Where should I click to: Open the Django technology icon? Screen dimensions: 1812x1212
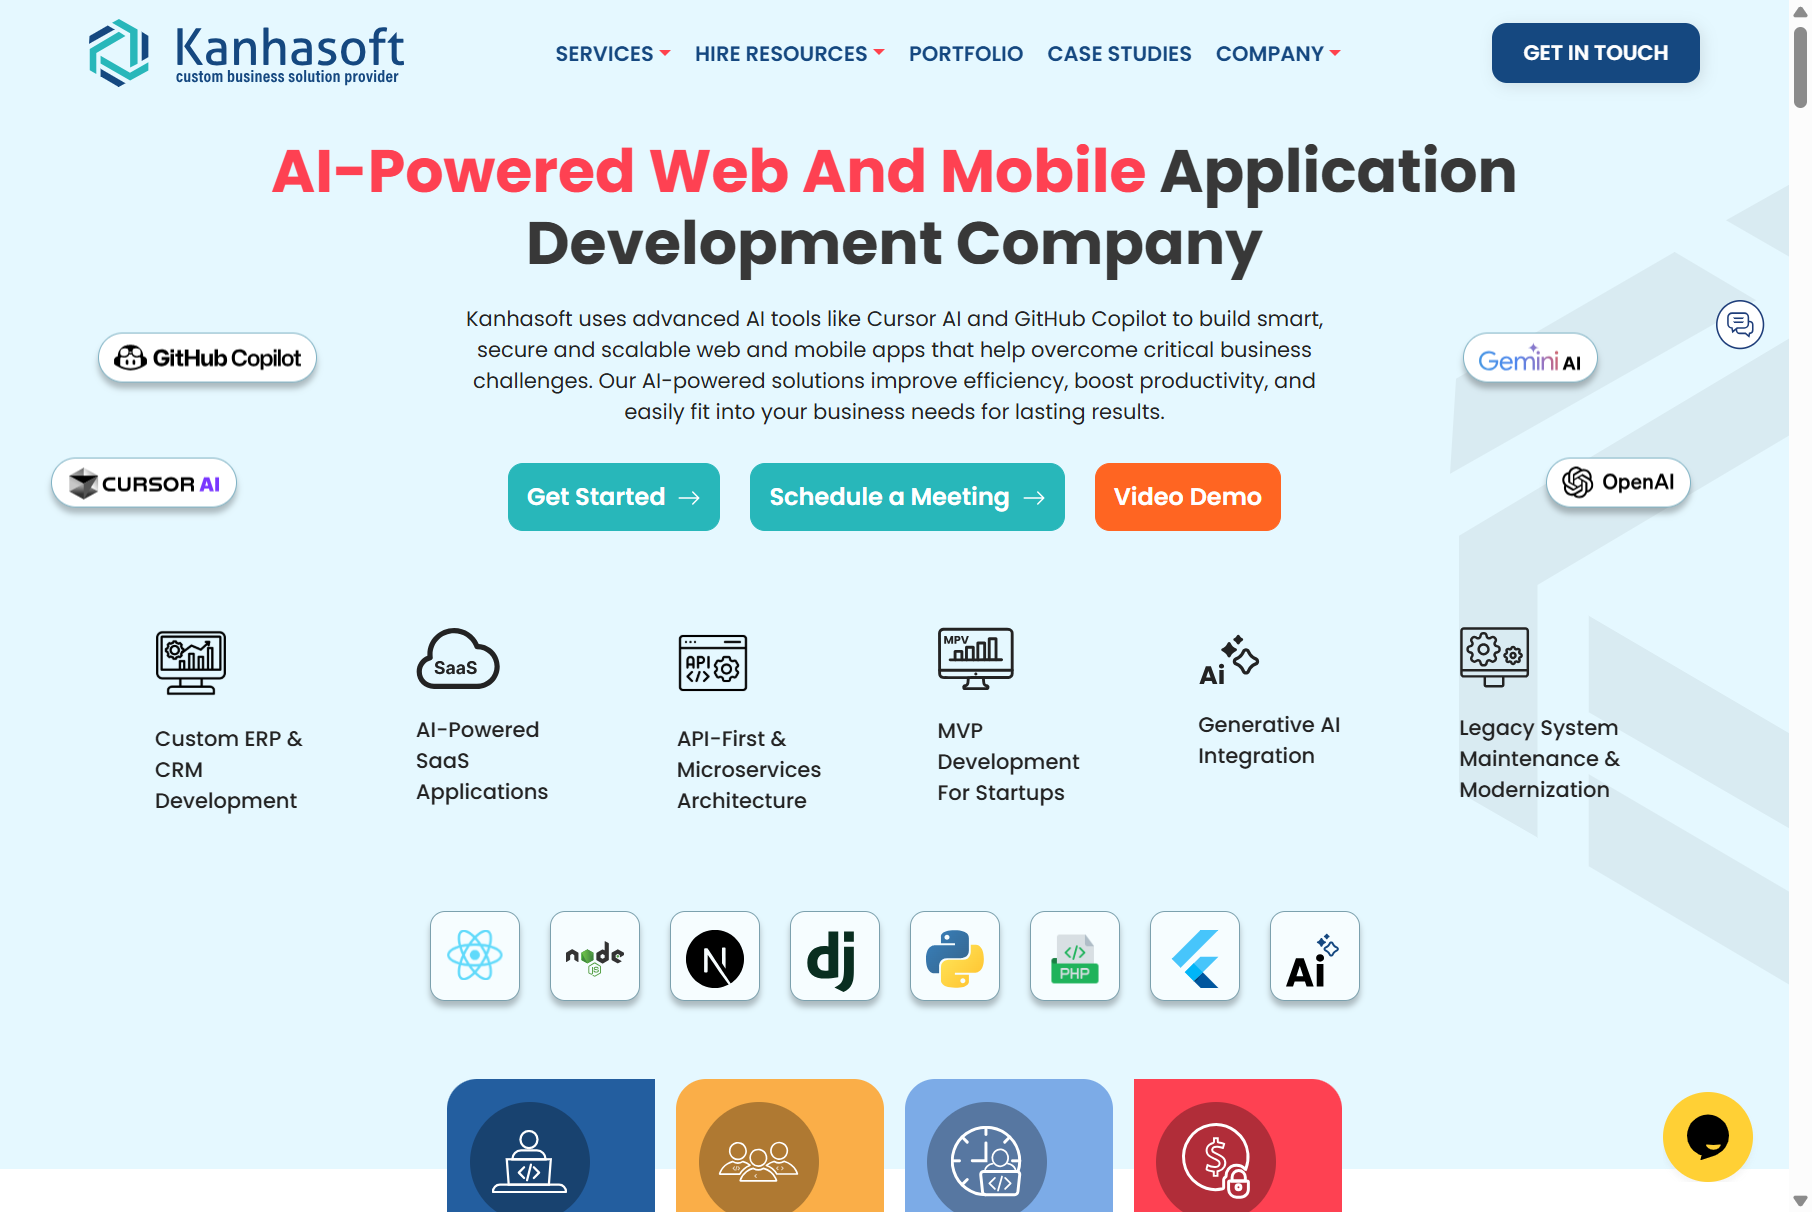pyautogui.click(x=835, y=956)
